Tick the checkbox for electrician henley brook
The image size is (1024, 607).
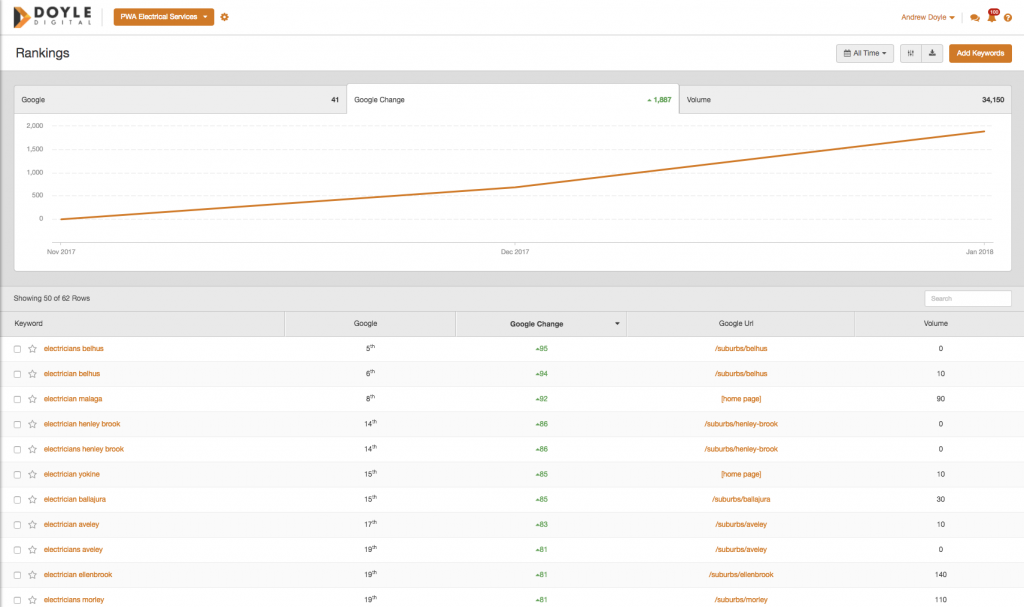[x=17, y=424]
